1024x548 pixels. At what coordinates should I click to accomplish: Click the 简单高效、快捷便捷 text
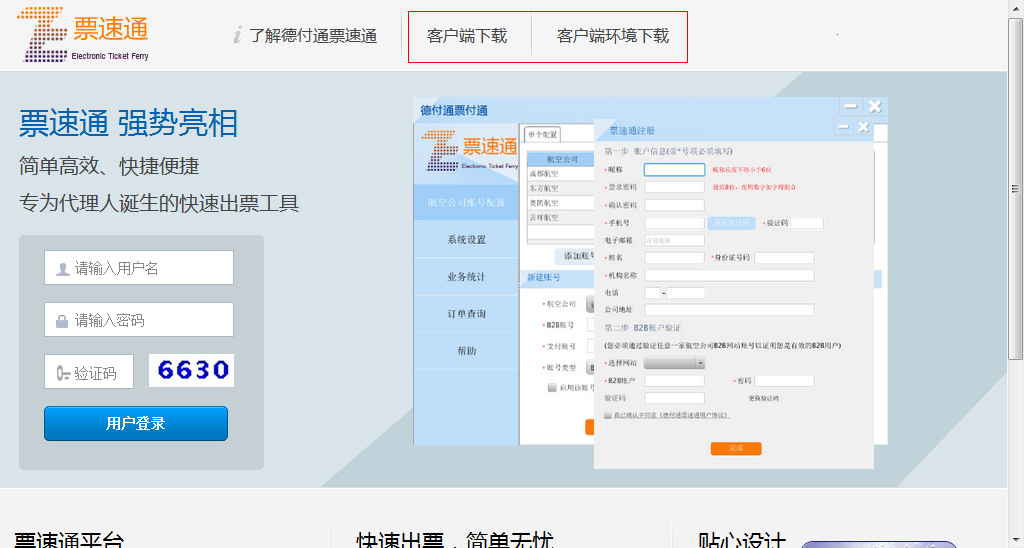click(x=109, y=166)
